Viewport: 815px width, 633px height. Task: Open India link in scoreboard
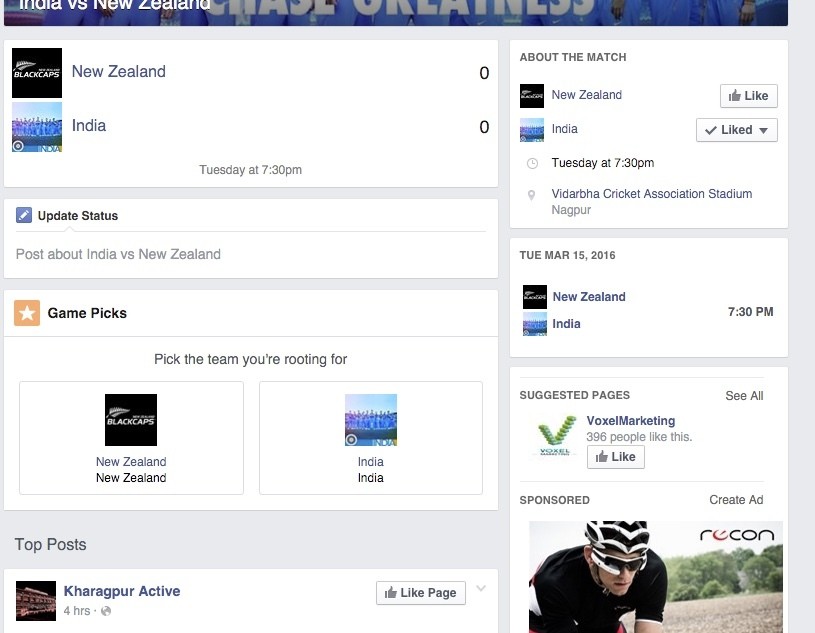pos(89,125)
